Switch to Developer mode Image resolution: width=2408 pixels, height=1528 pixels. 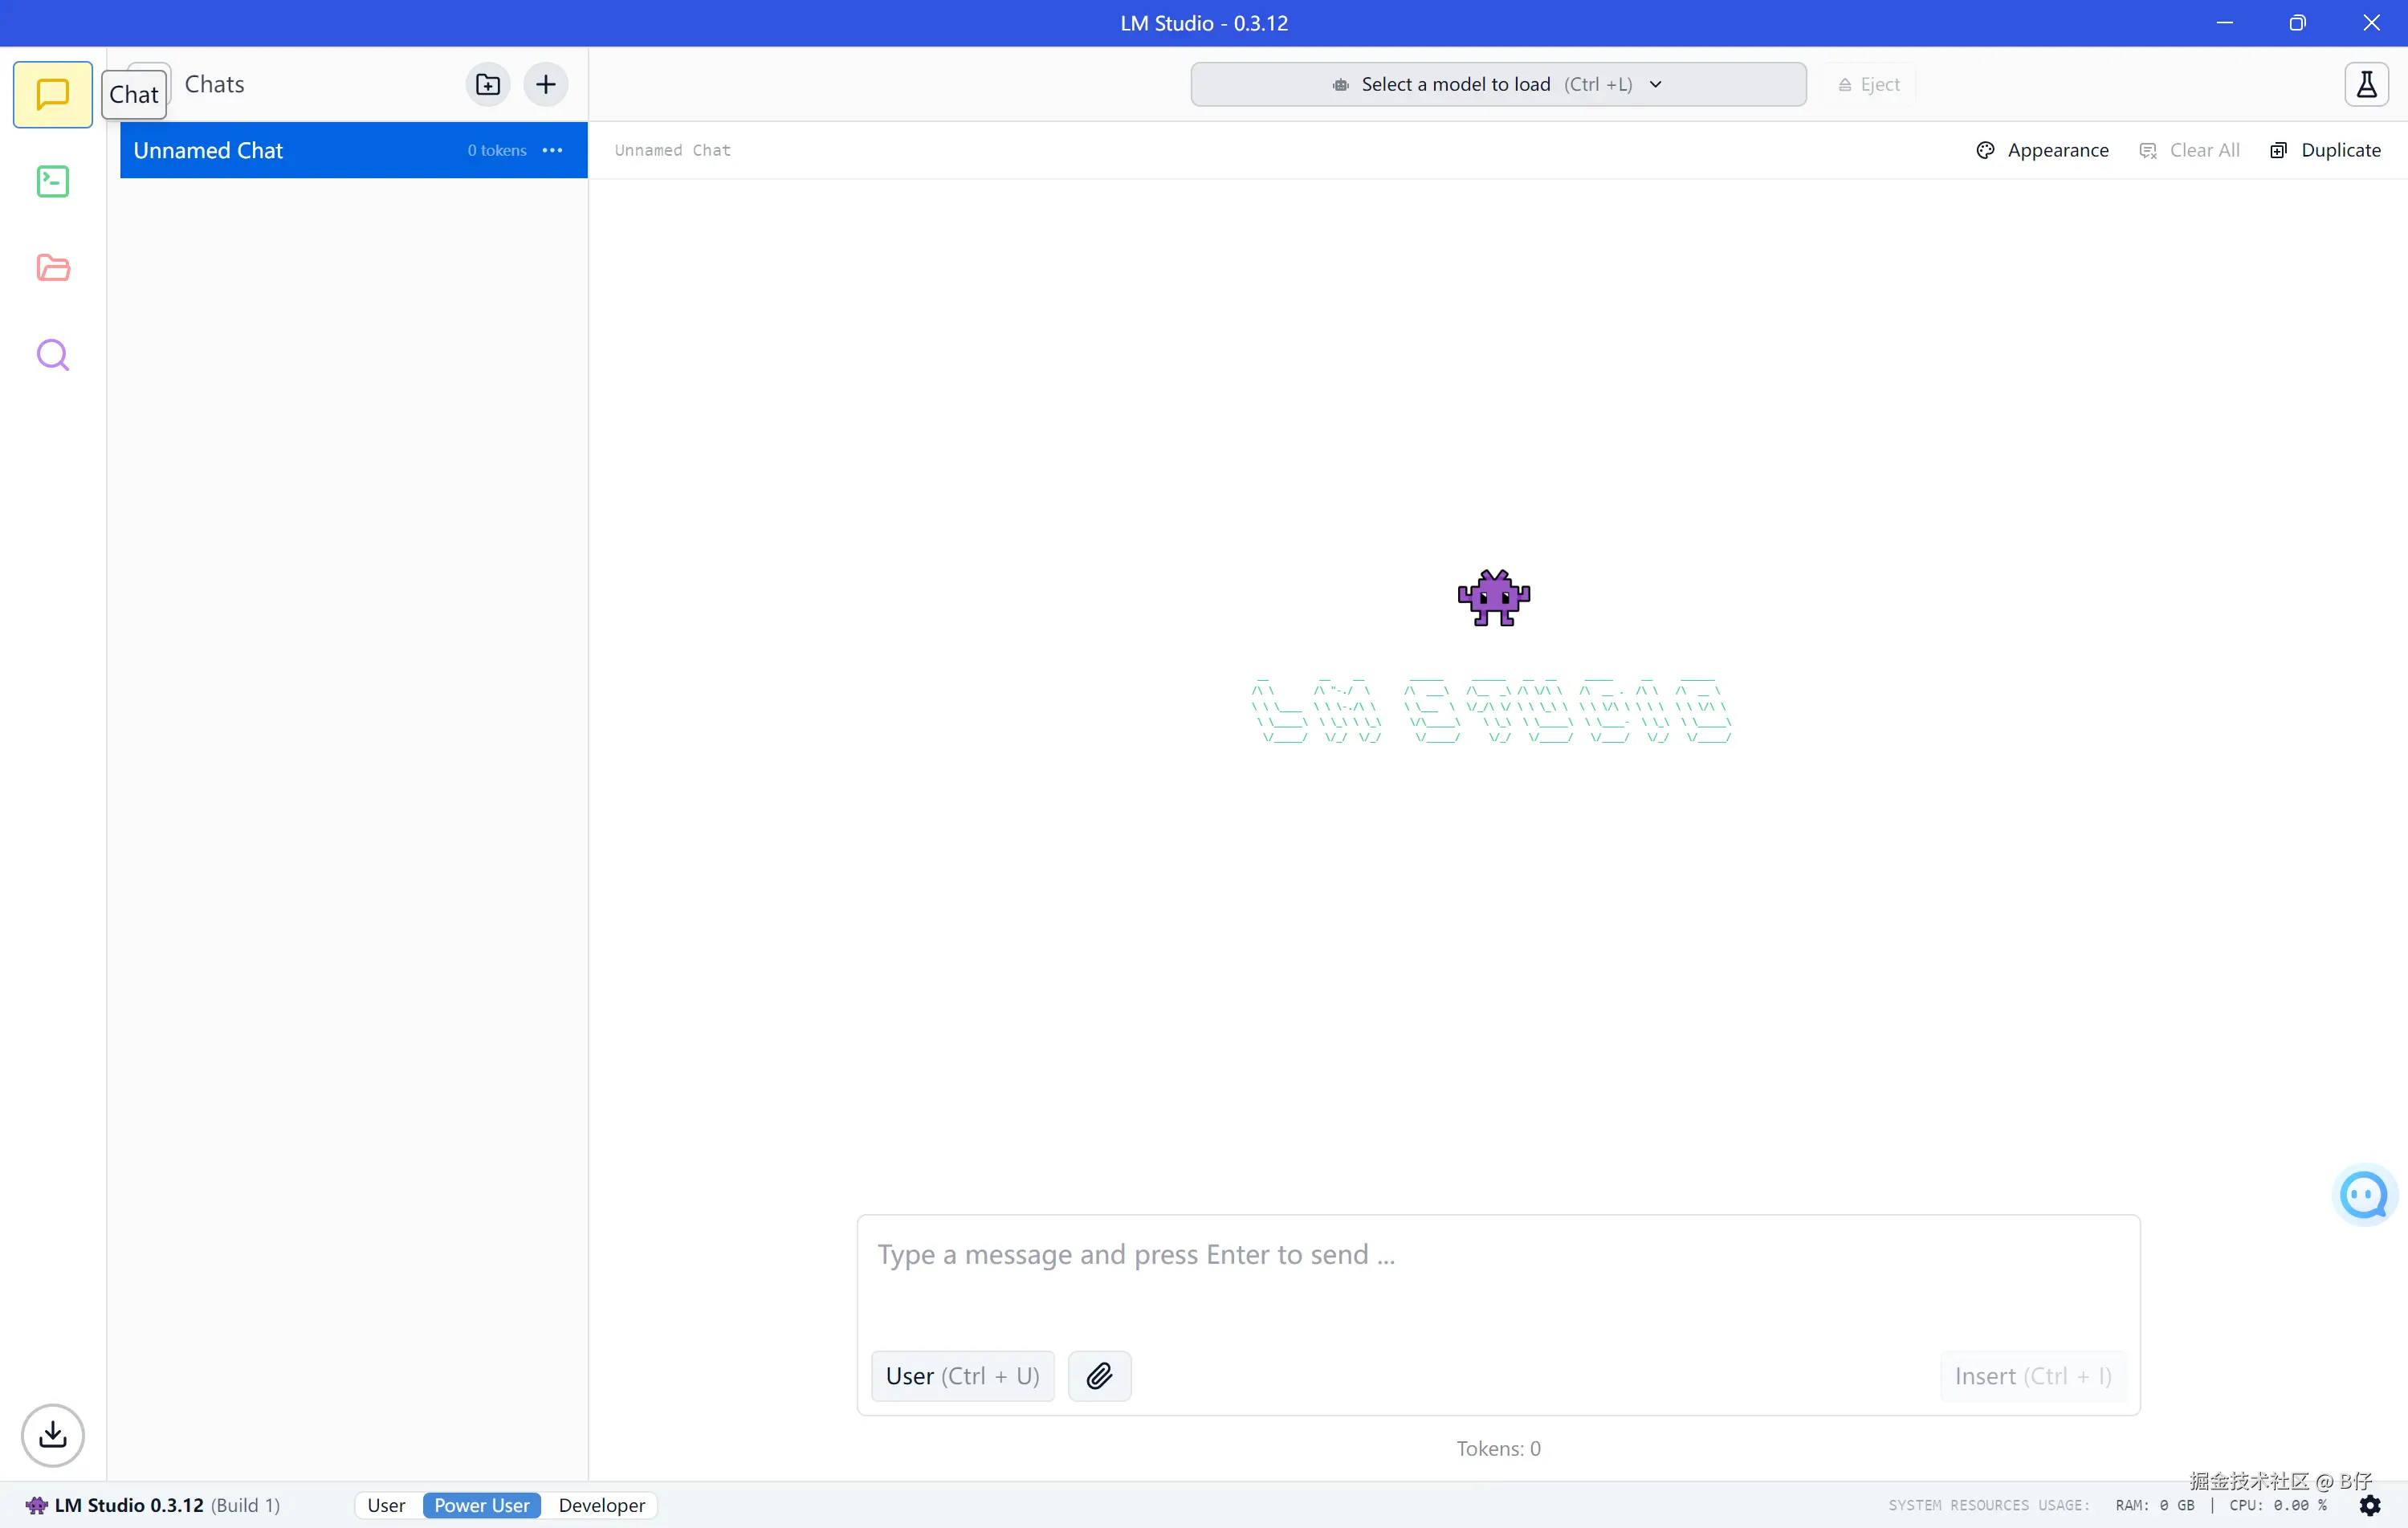(x=601, y=1505)
